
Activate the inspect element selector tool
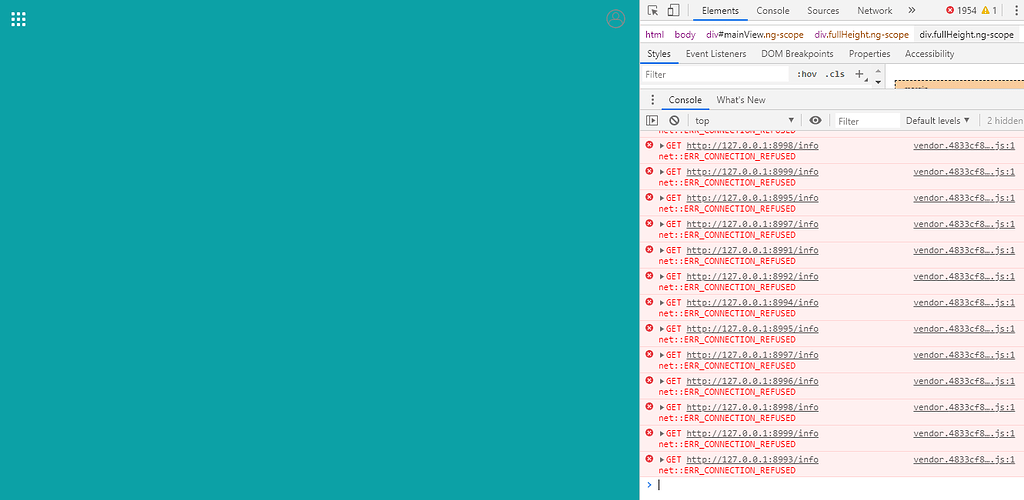[652, 10]
